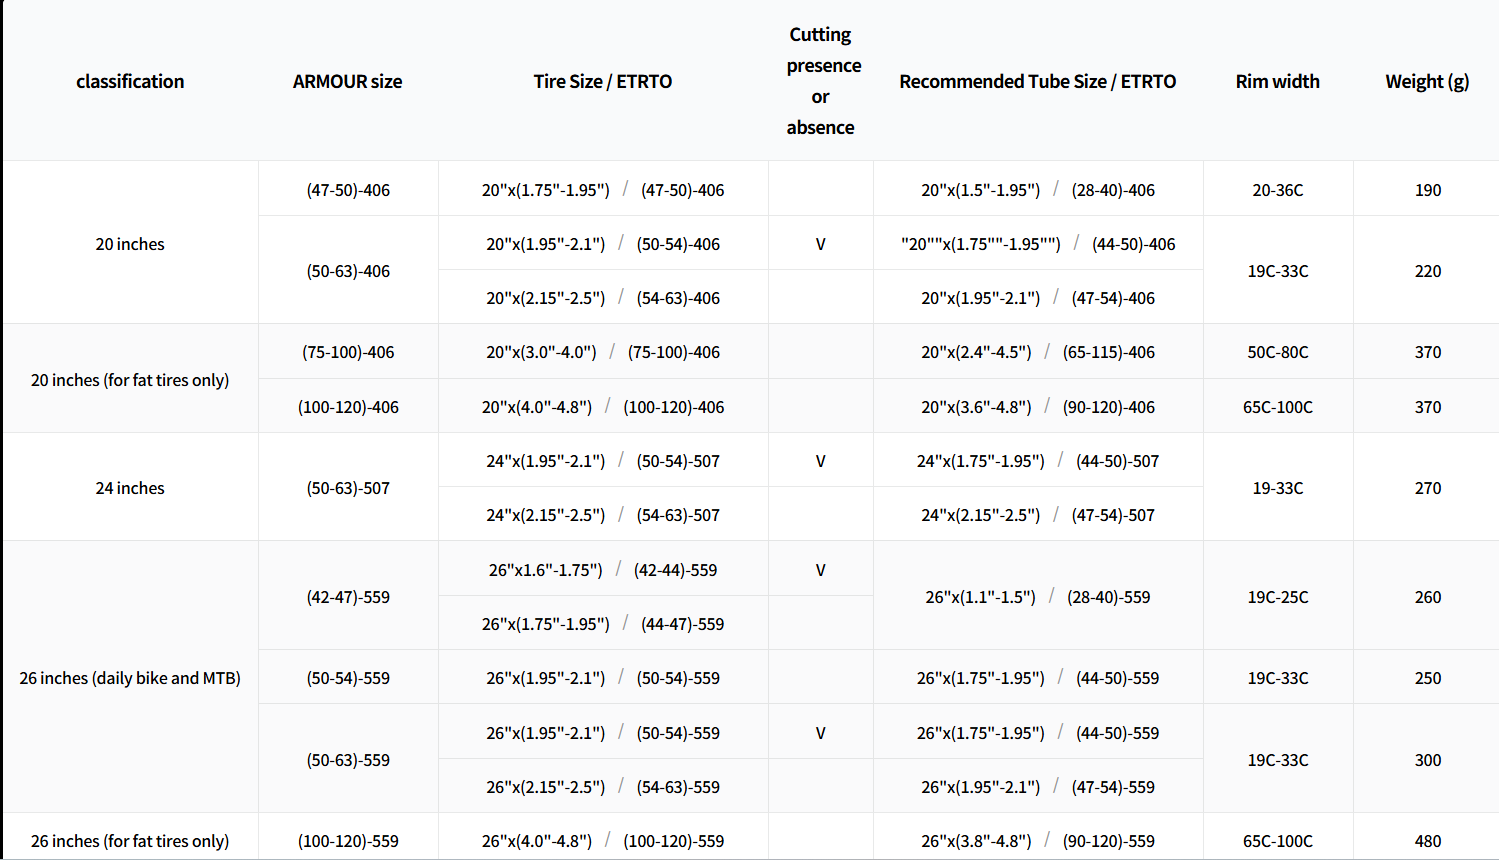Select the 20 inches (for fat tires only) cell
The width and height of the screenshot is (1499, 860).
(x=130, y=380)
